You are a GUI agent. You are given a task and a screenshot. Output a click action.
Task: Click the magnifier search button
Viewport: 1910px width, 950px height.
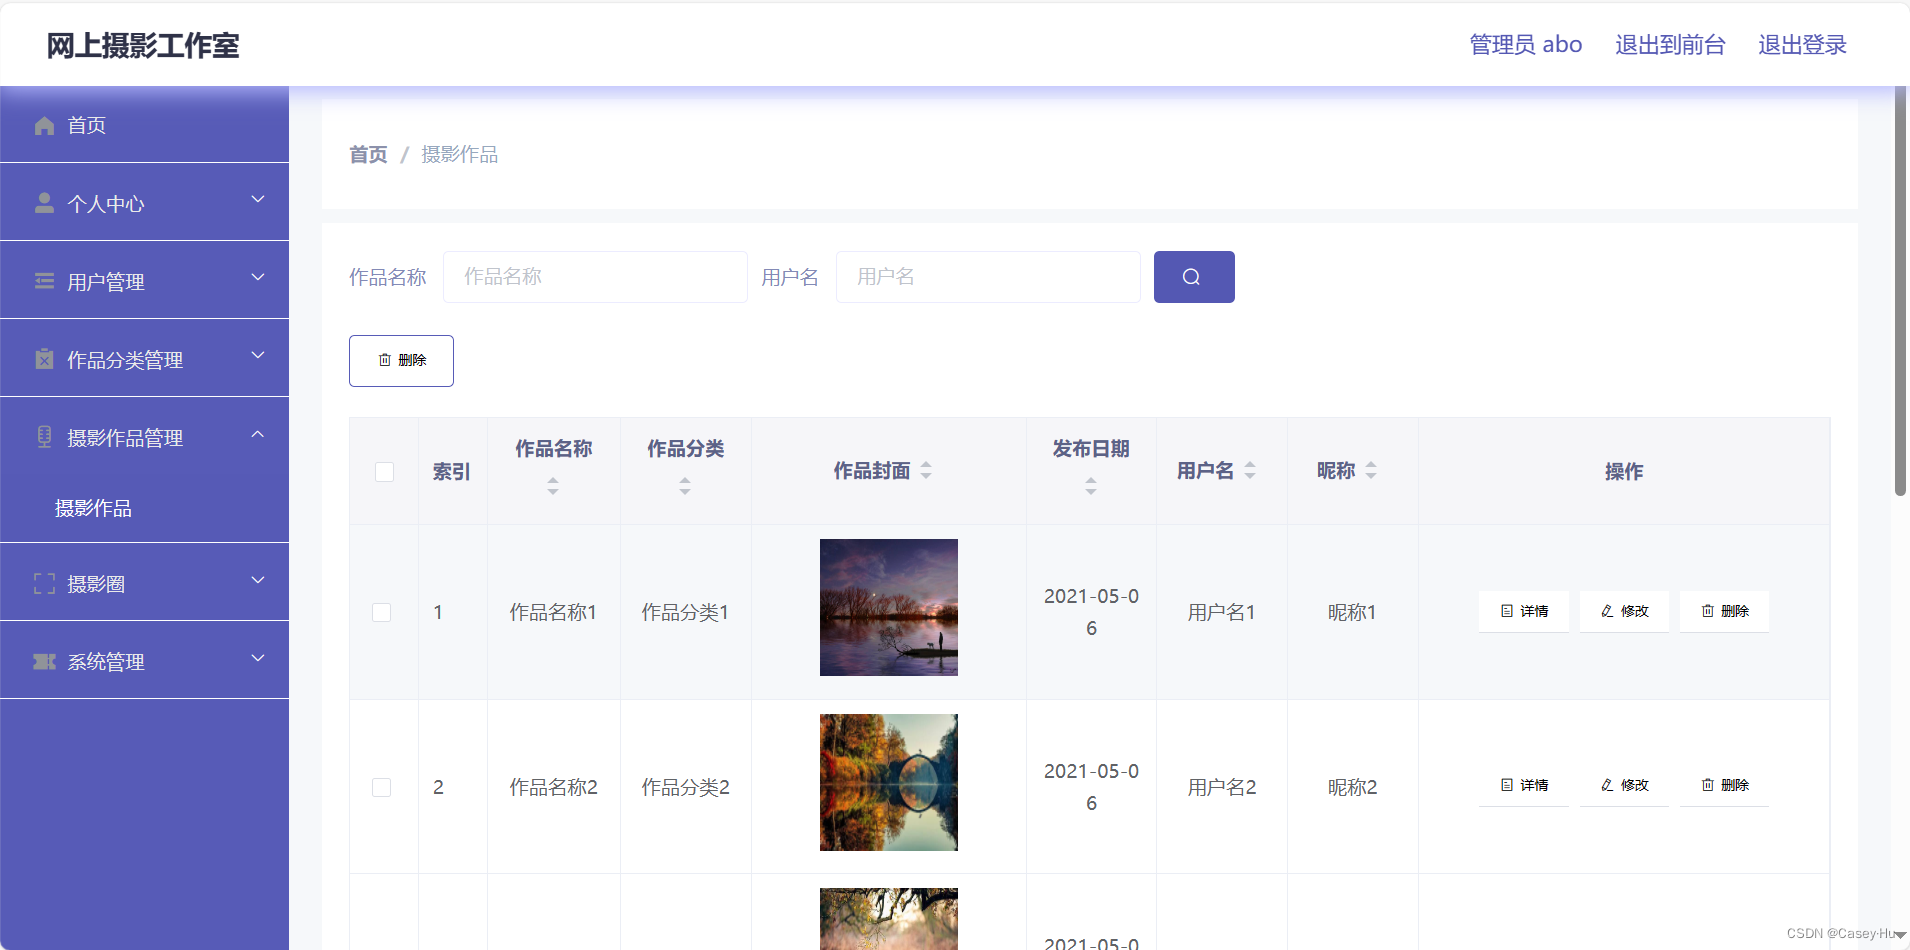pyautogui.click(x=1194, y=277)
